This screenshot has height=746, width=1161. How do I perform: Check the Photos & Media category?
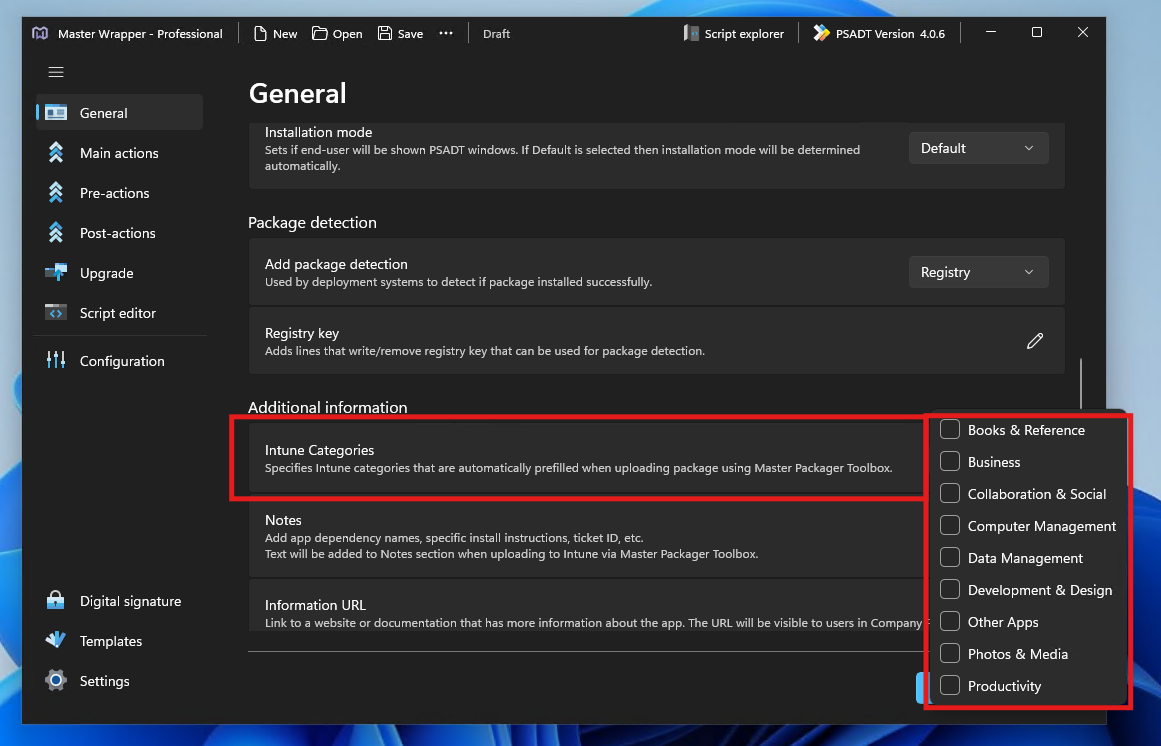[950, 653]
